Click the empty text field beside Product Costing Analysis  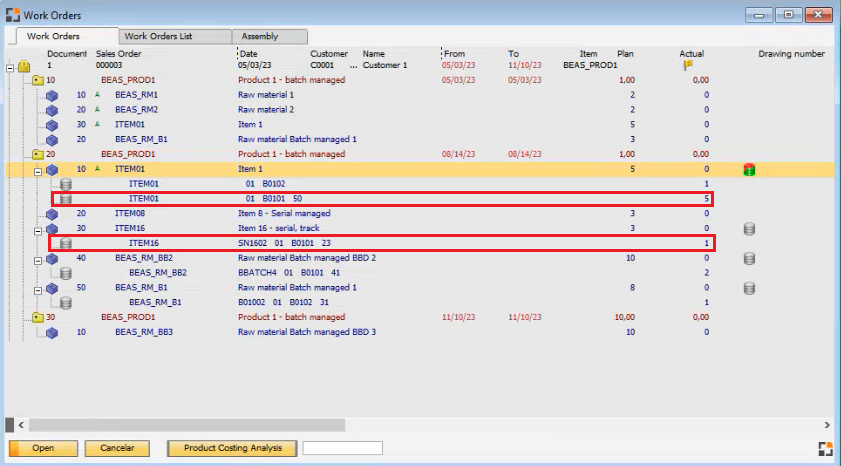342,448
